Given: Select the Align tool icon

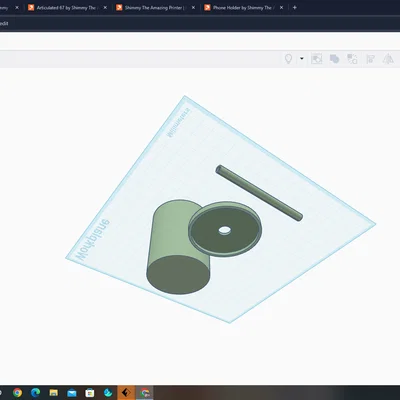Looking at the screenshot, I should click(370, 59).
